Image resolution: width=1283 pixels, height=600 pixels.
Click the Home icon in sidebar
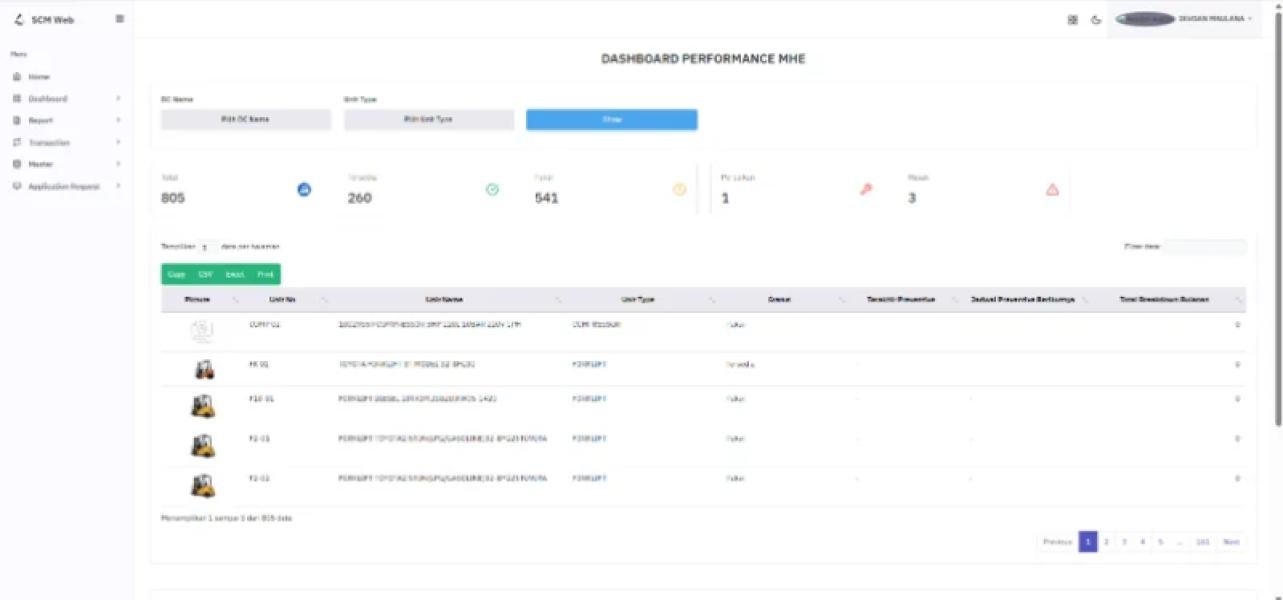(17, 77)
